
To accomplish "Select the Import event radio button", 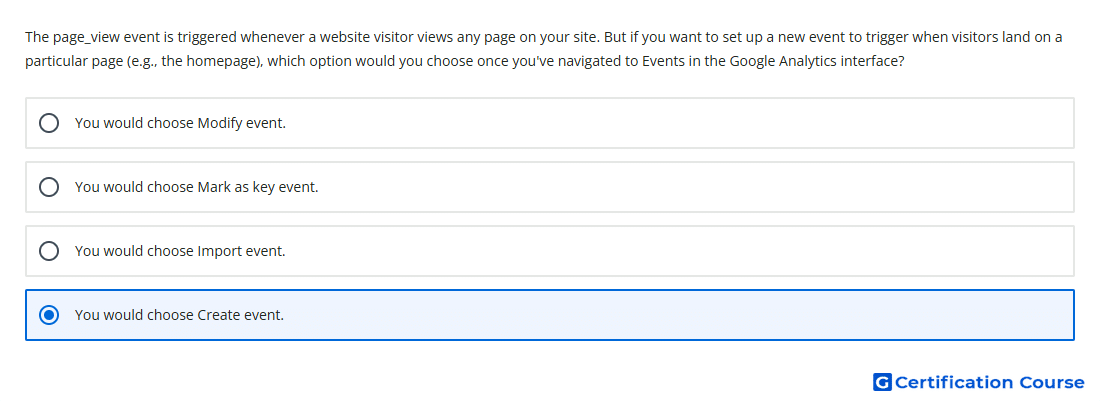I will (49, 251).
